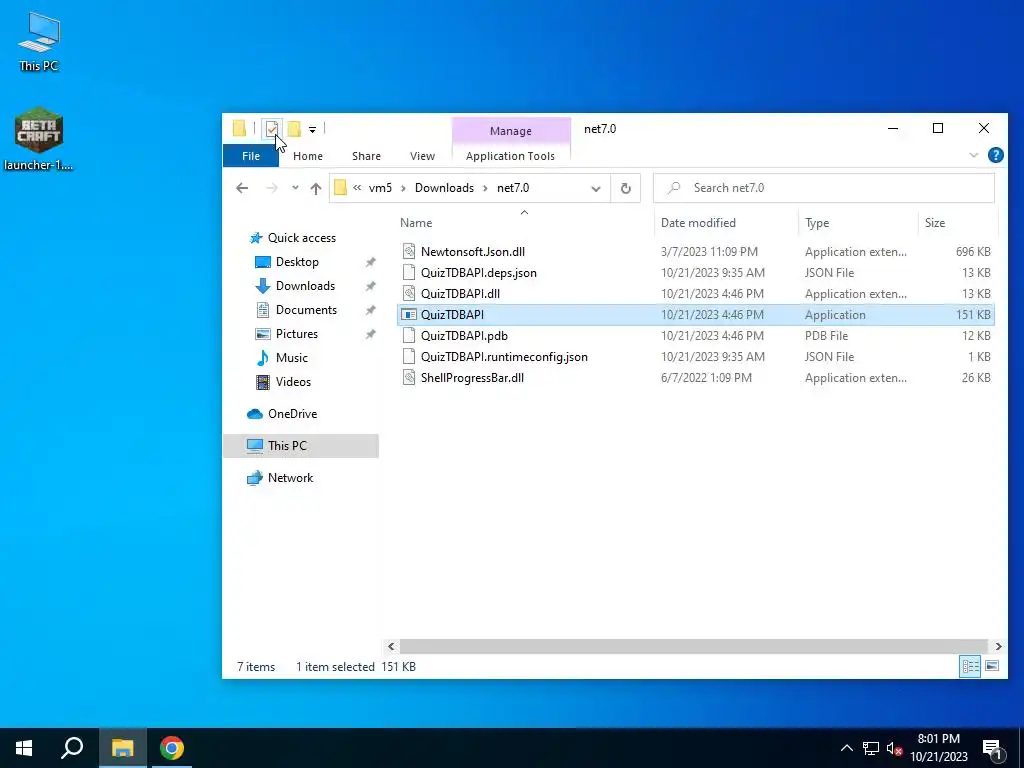Image resolution: width=1024 pixels, height=768 pixels.
Task: Open Desktop in the navigation pane
Action: 296,262
